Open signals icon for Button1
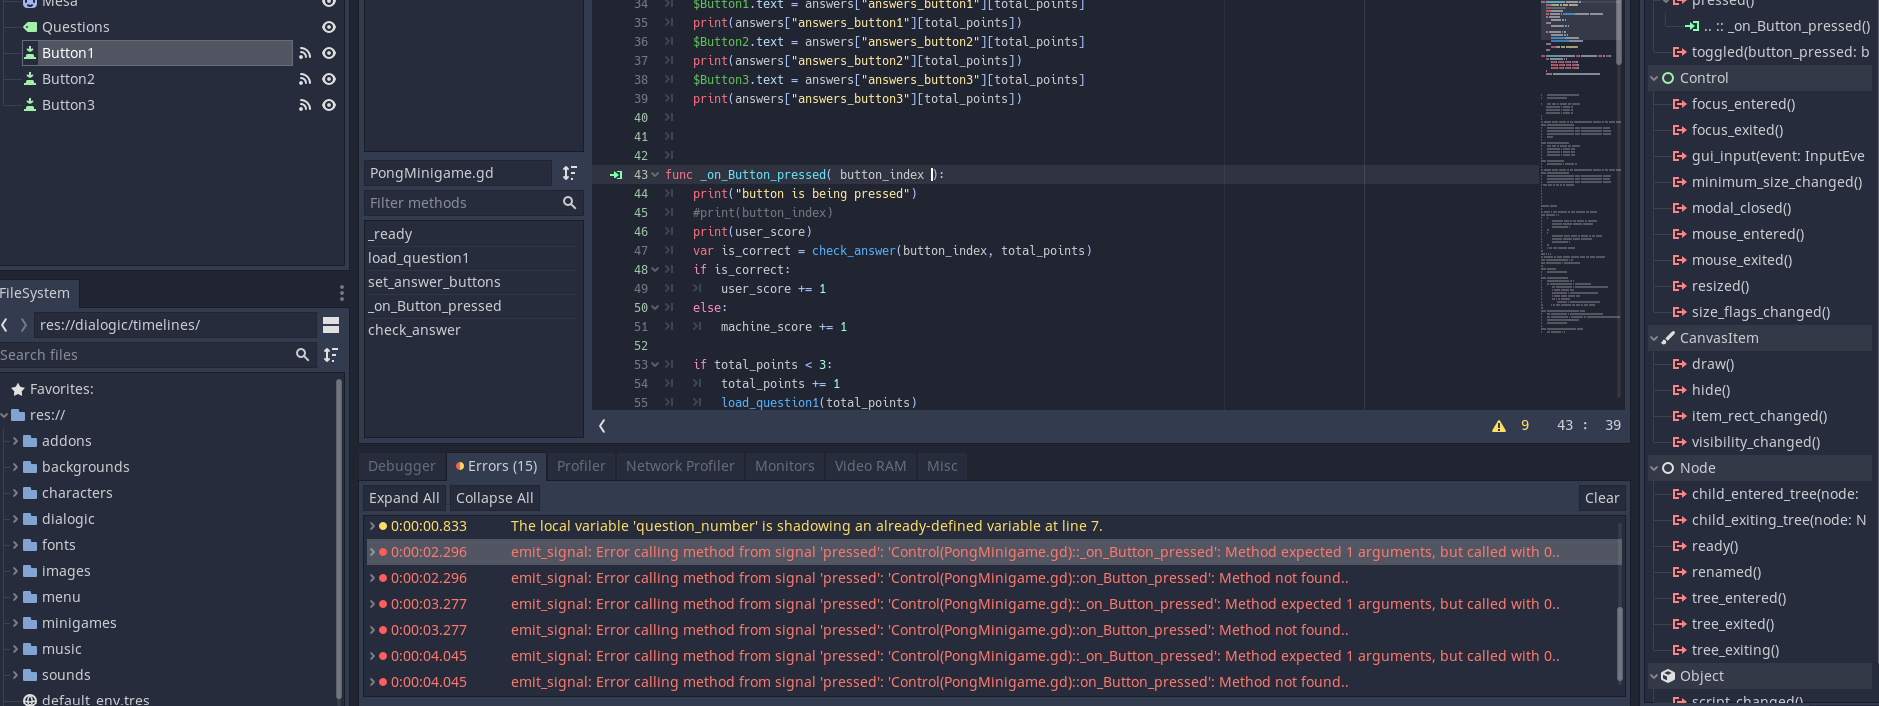1879x706 pixels. click(x=305, y=53)
